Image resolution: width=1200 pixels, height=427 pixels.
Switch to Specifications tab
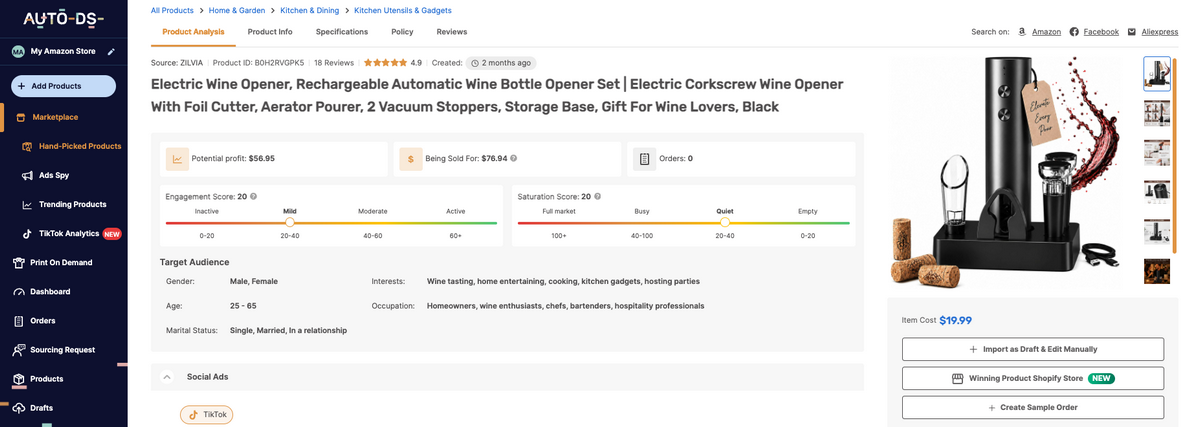[342, 32]
